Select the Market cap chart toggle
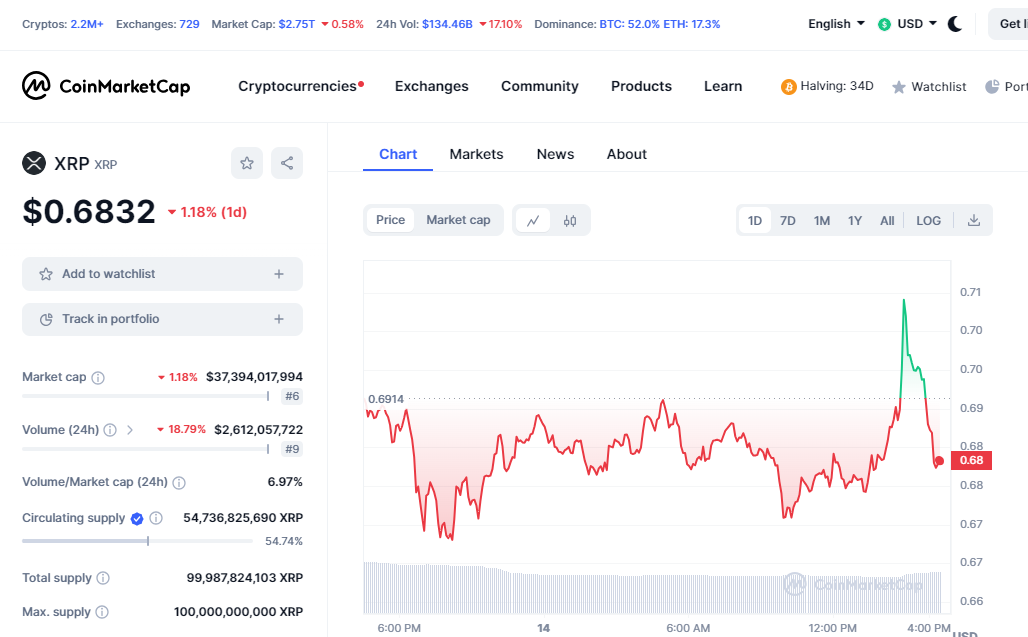 tap(458, 220)
